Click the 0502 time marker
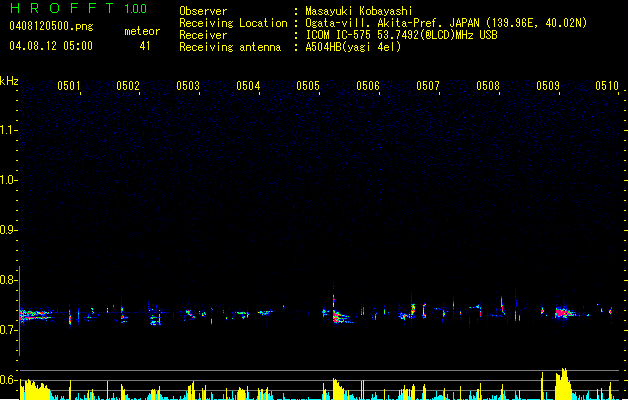629x400 pixels. tap(128, 86)
